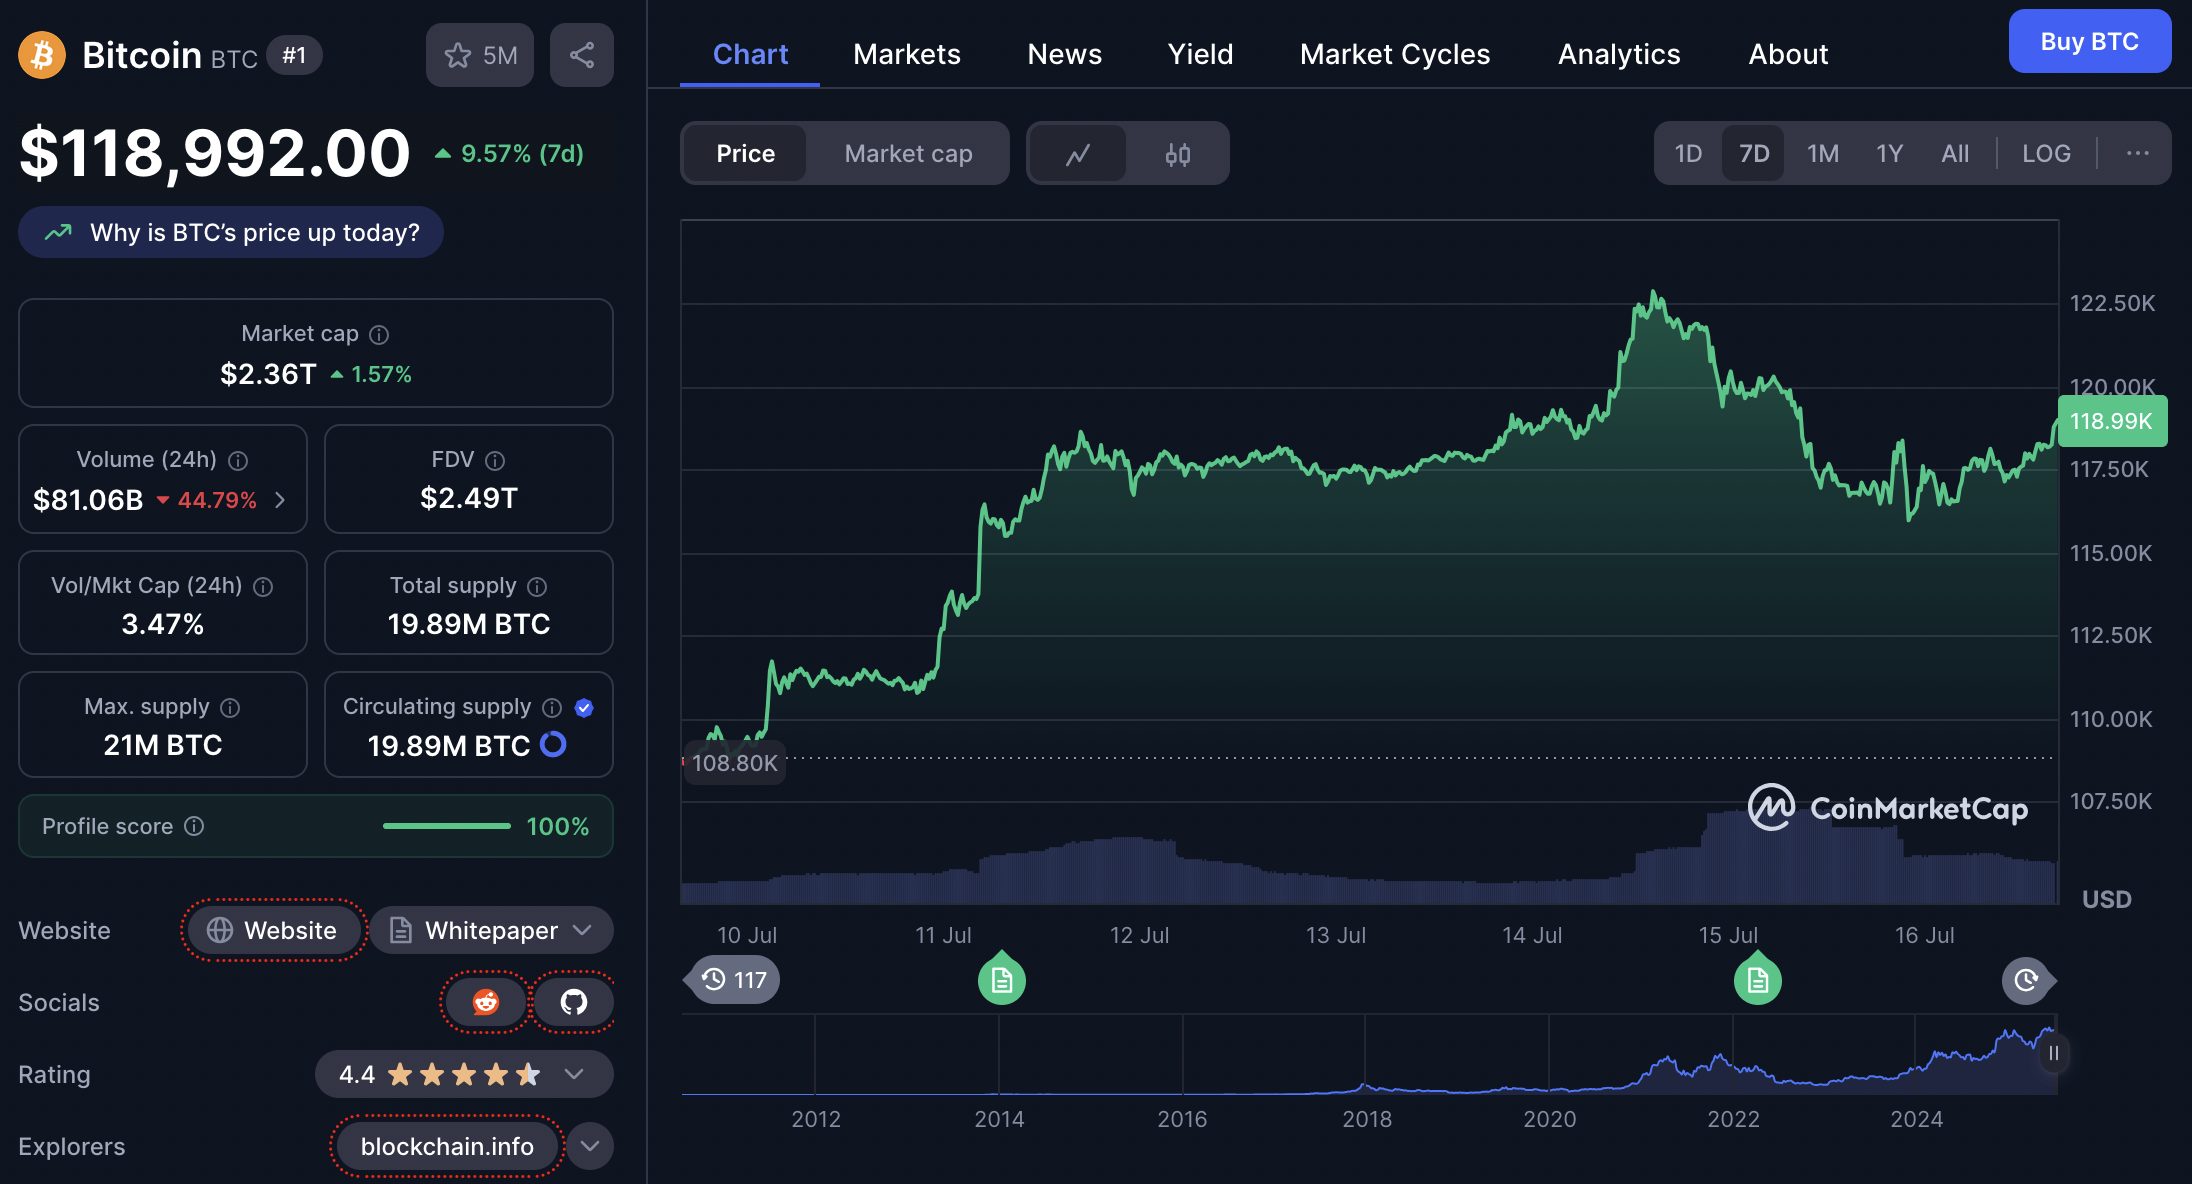
Task: Open the GitHub social link
Action: (x=574, y=1002)
